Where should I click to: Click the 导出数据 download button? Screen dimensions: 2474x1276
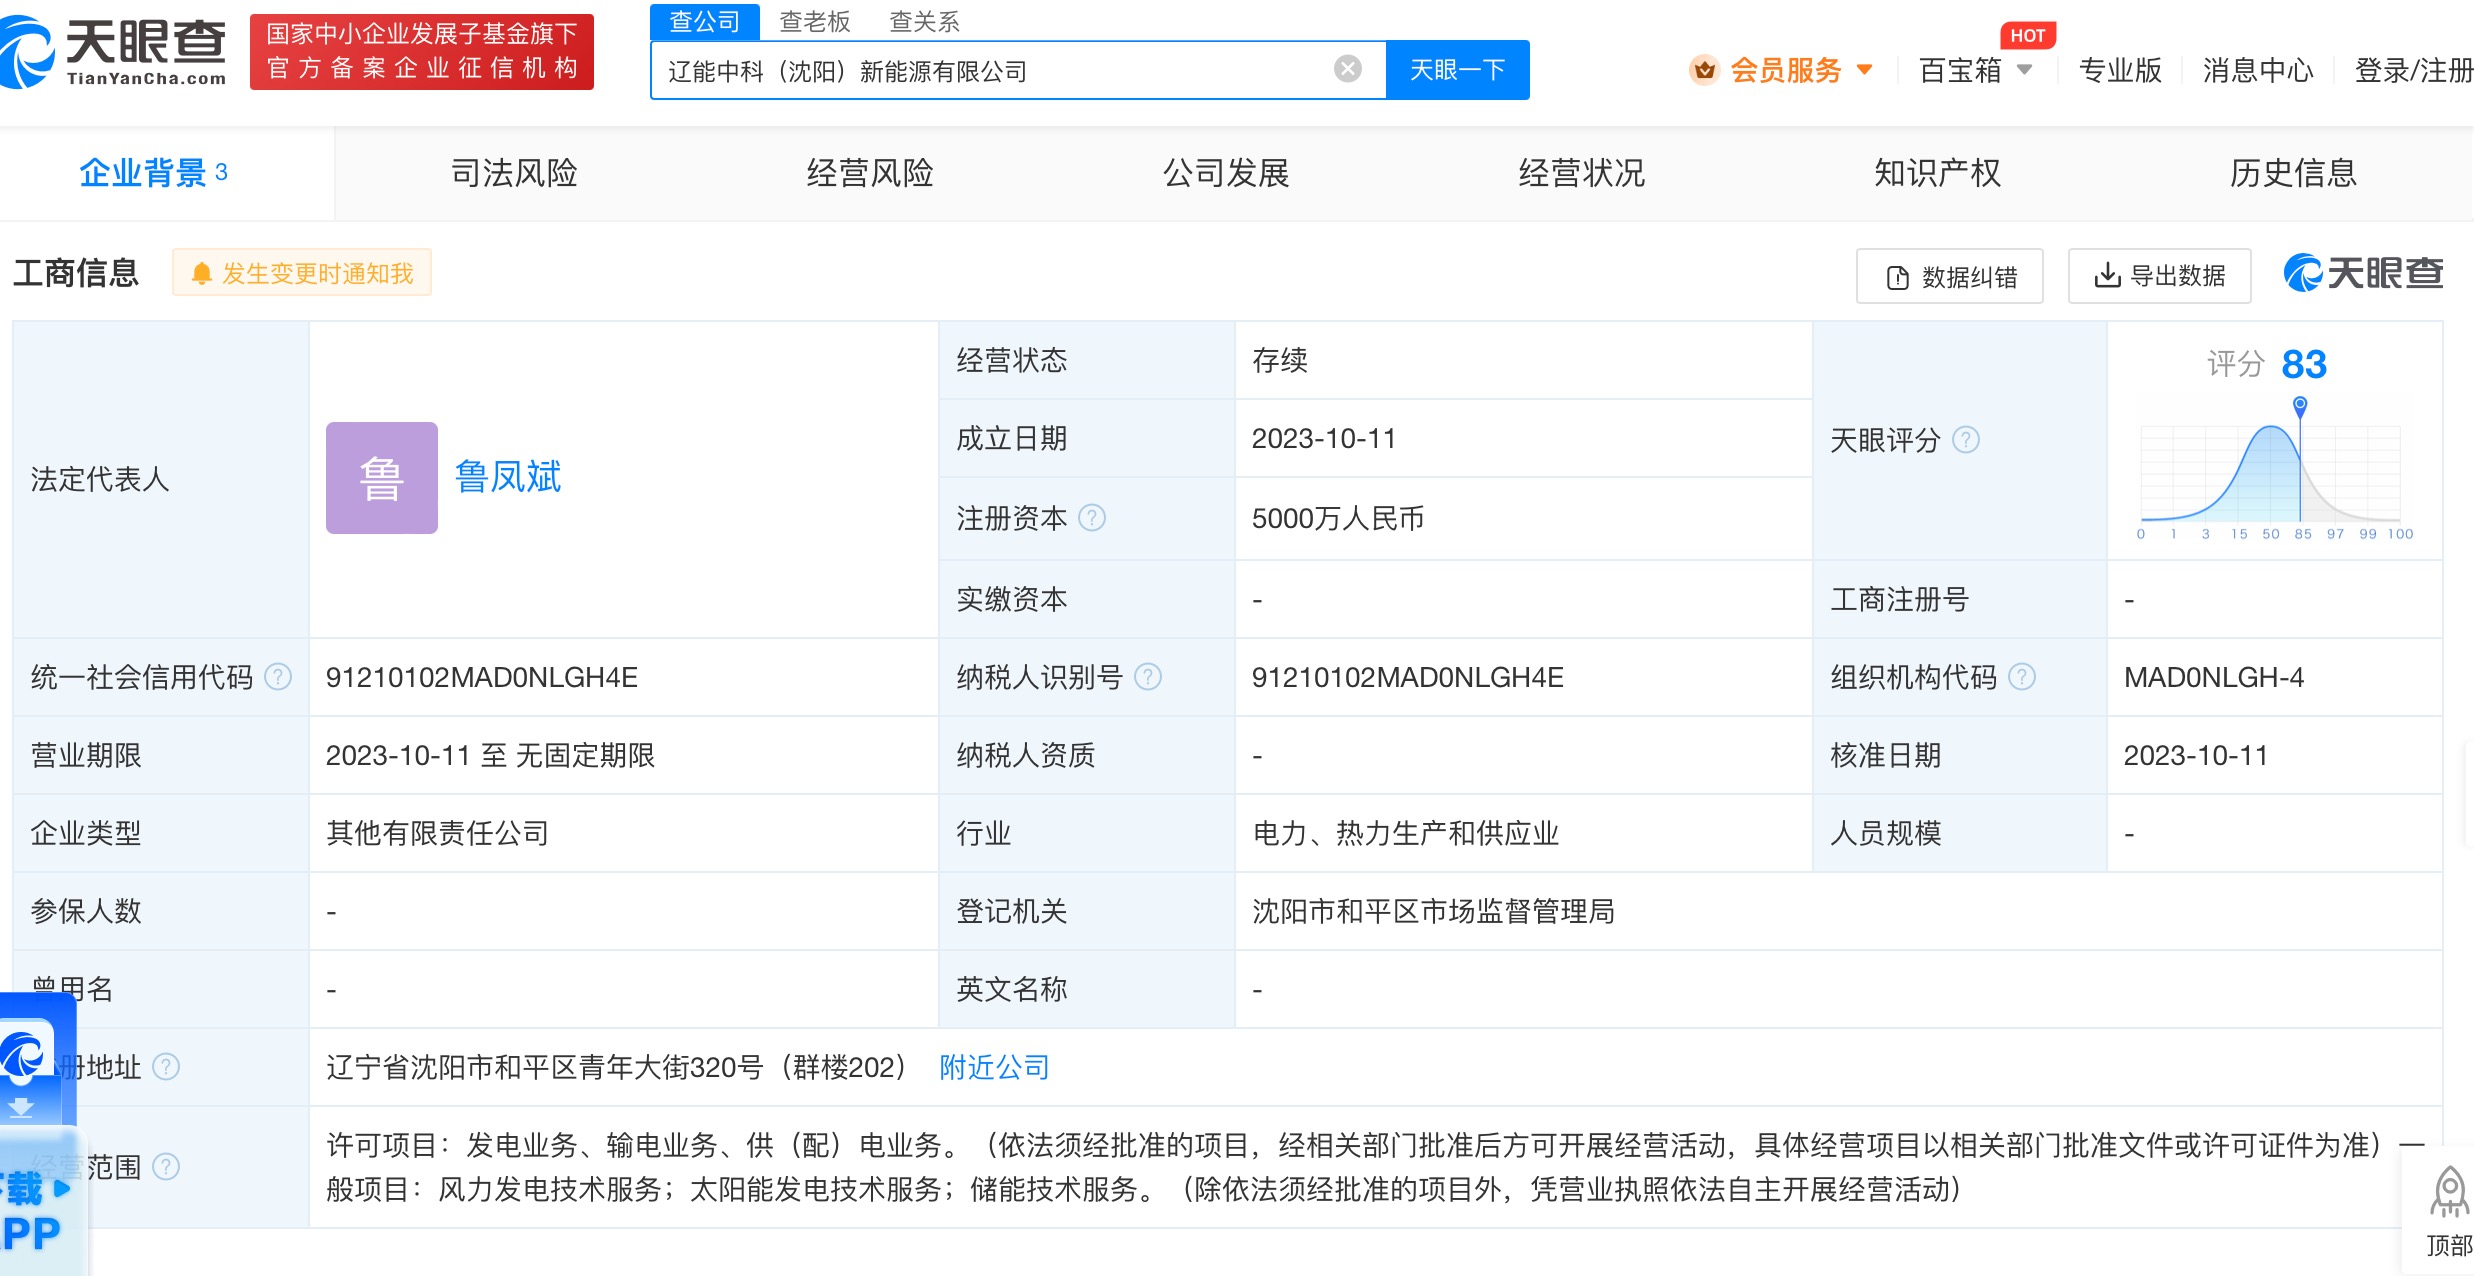(2160, 276)
